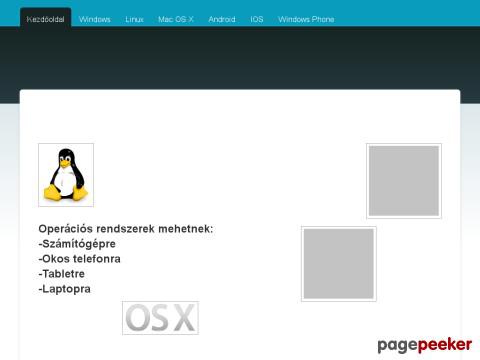Click the 'Operációs rendszerek mehetnek:' heading
Viewport: 480px width, 360px height.
click(x=126, y=229)
